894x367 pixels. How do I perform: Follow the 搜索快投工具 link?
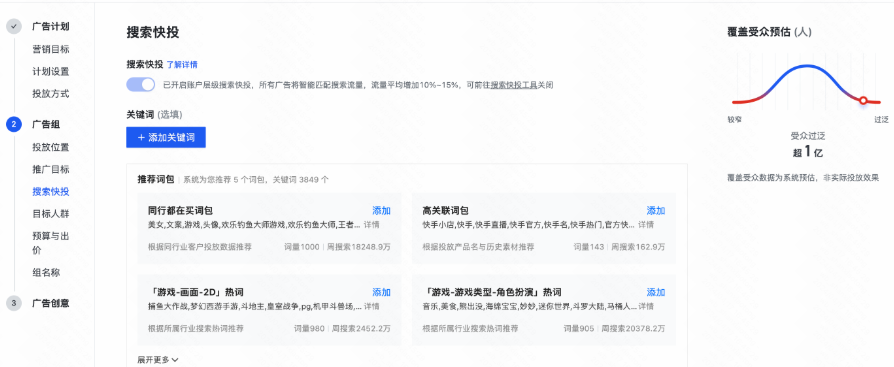514,85
